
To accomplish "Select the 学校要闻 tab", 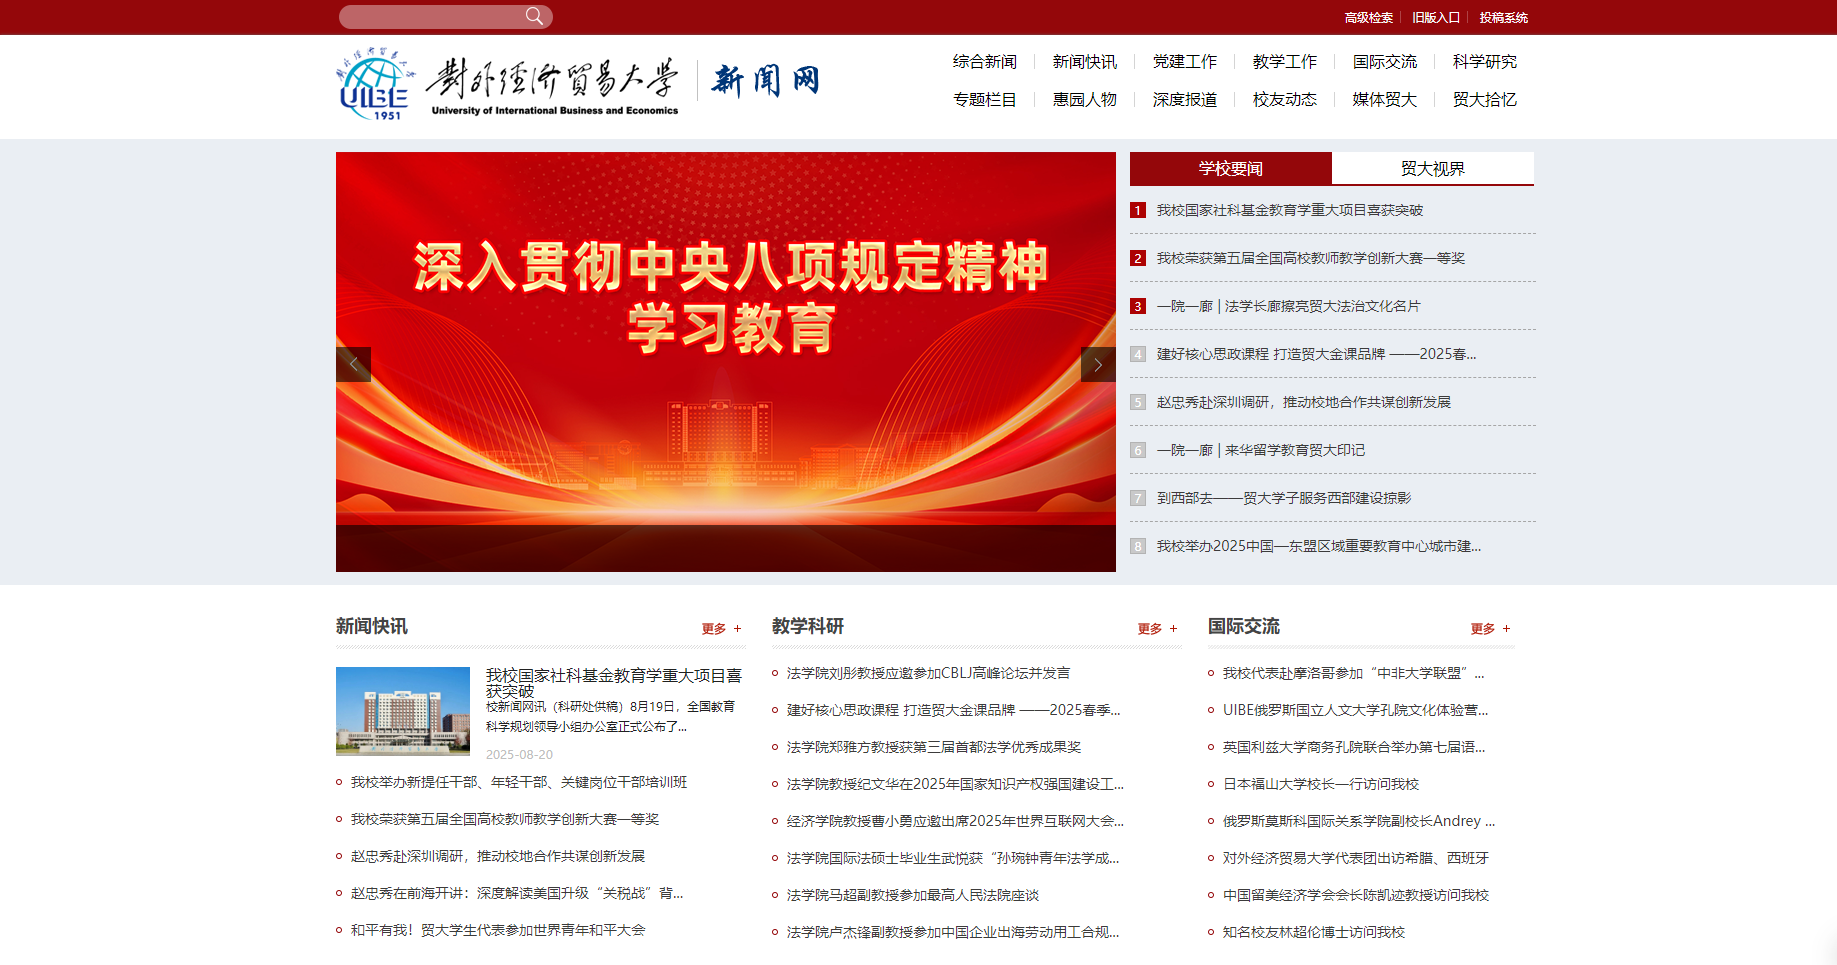I will tap(1230, 169).
